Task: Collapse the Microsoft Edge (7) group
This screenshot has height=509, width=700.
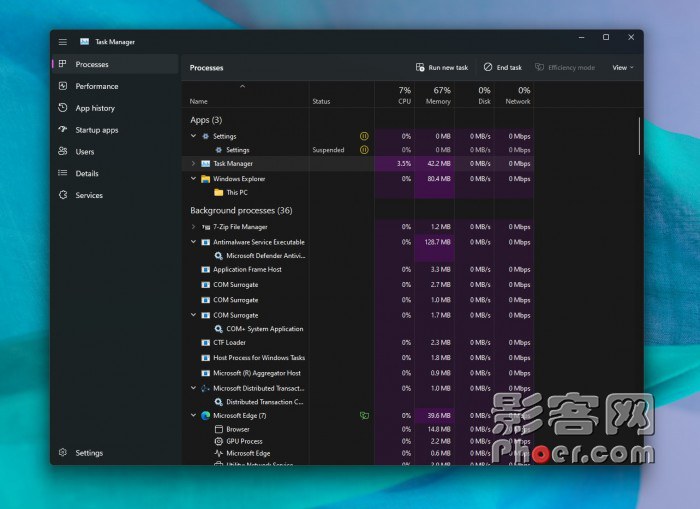Action: coord(193,415)
